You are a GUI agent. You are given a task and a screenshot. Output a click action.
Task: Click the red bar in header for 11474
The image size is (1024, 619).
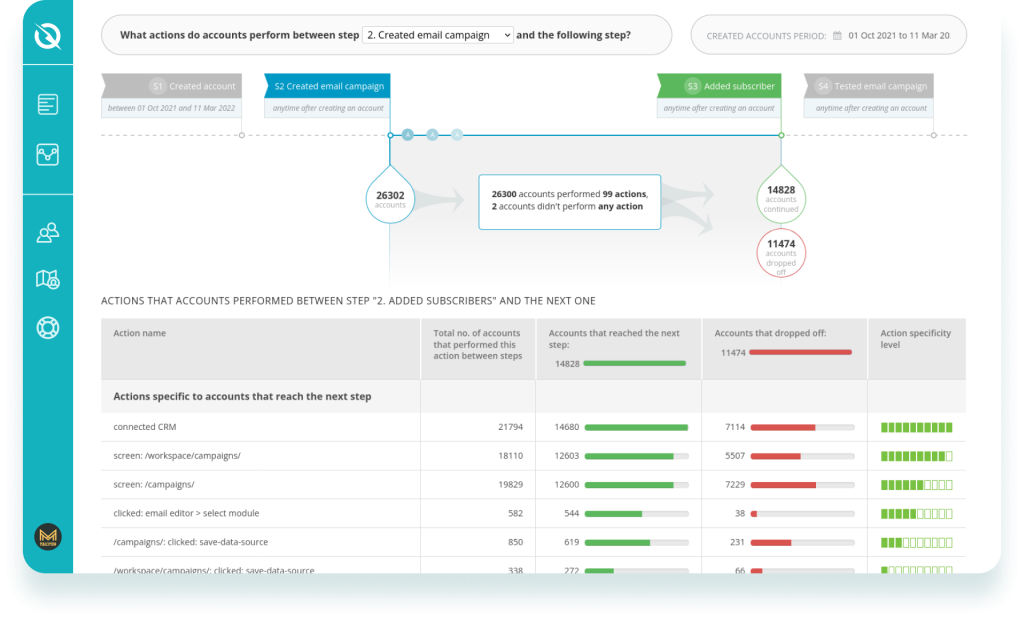click(801, 353)
